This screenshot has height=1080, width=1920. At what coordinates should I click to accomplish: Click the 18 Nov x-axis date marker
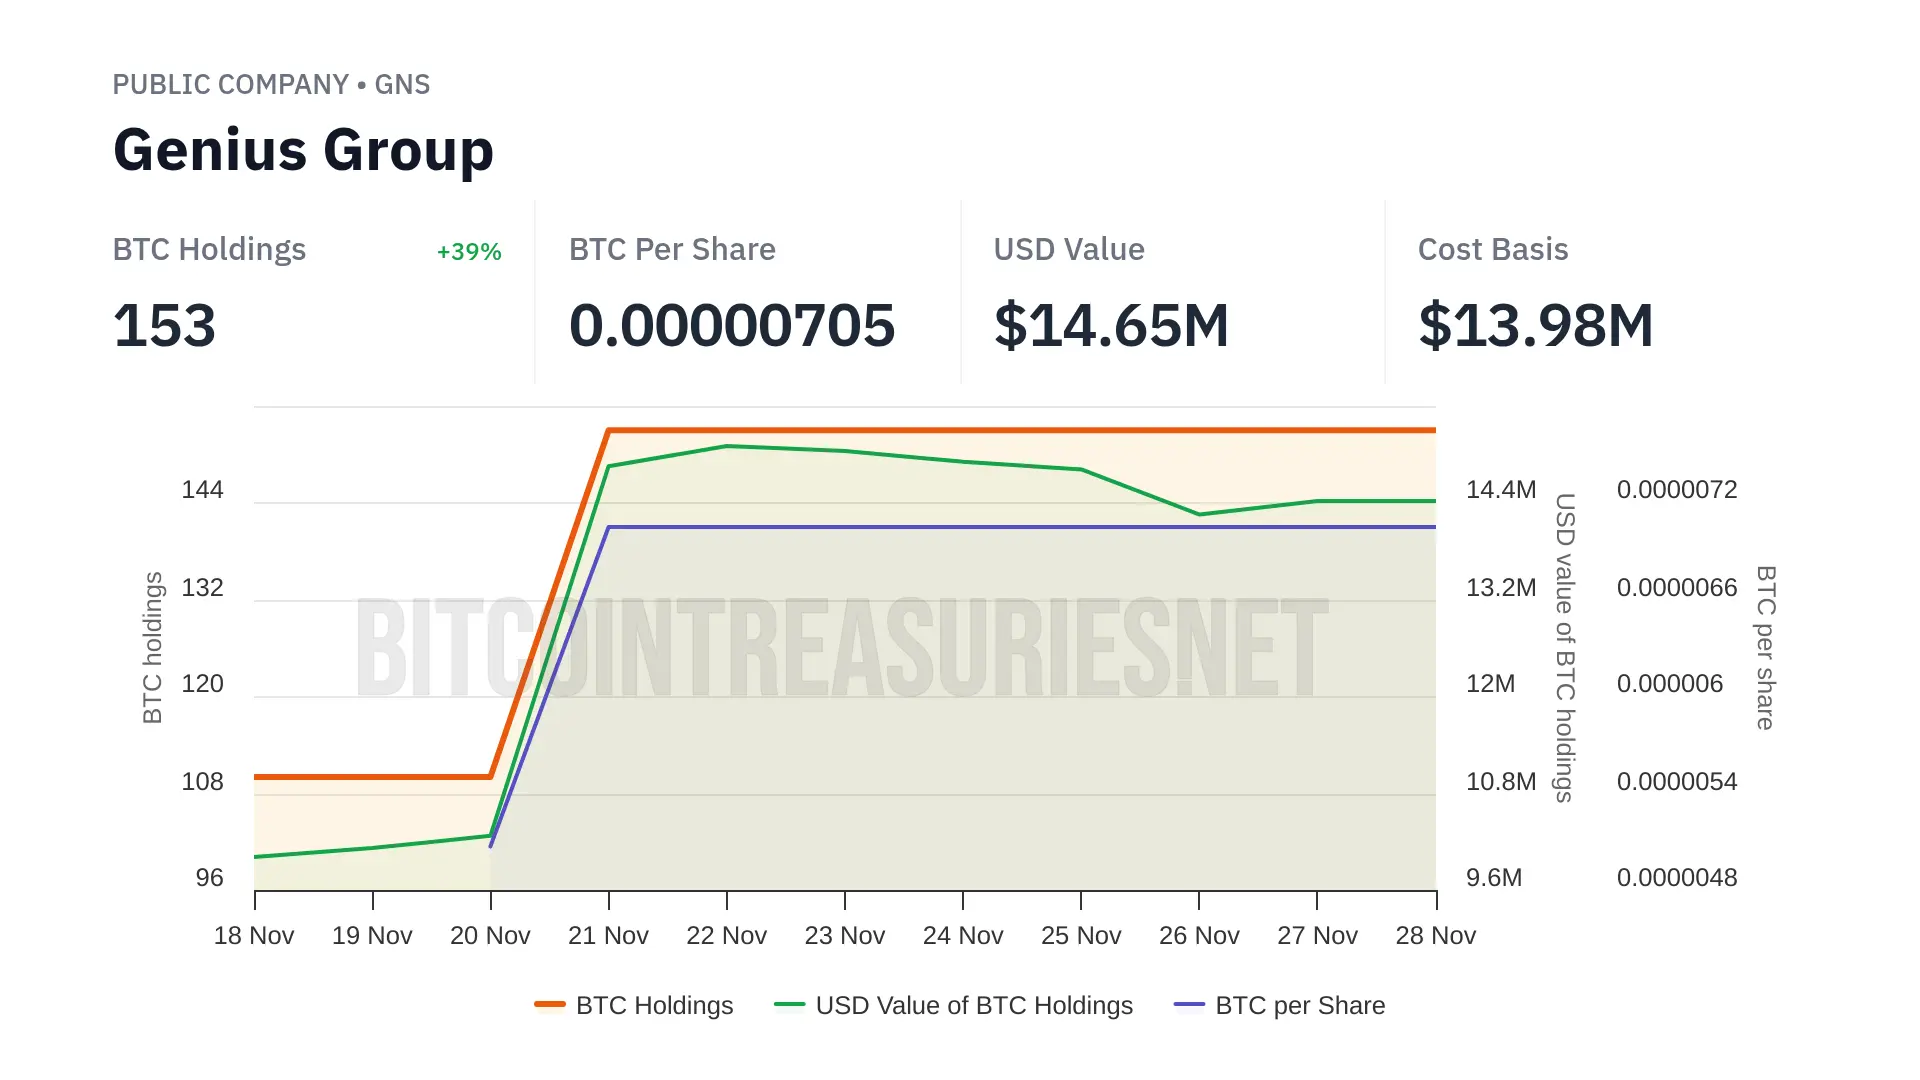click(254, 935)
